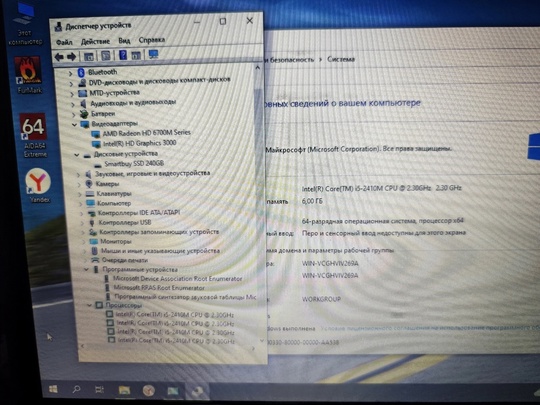540x405 pixels.
Task: Expand the MTD-устройства node
Action: tap(72, 94)
